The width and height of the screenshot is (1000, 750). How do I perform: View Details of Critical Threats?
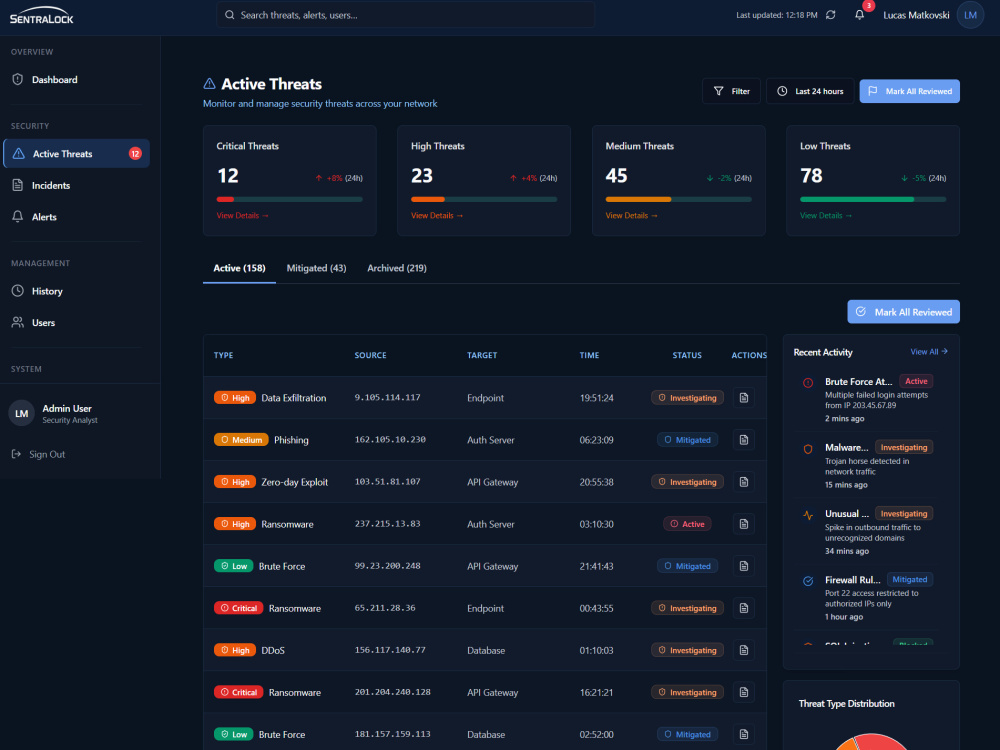(242, 216)
